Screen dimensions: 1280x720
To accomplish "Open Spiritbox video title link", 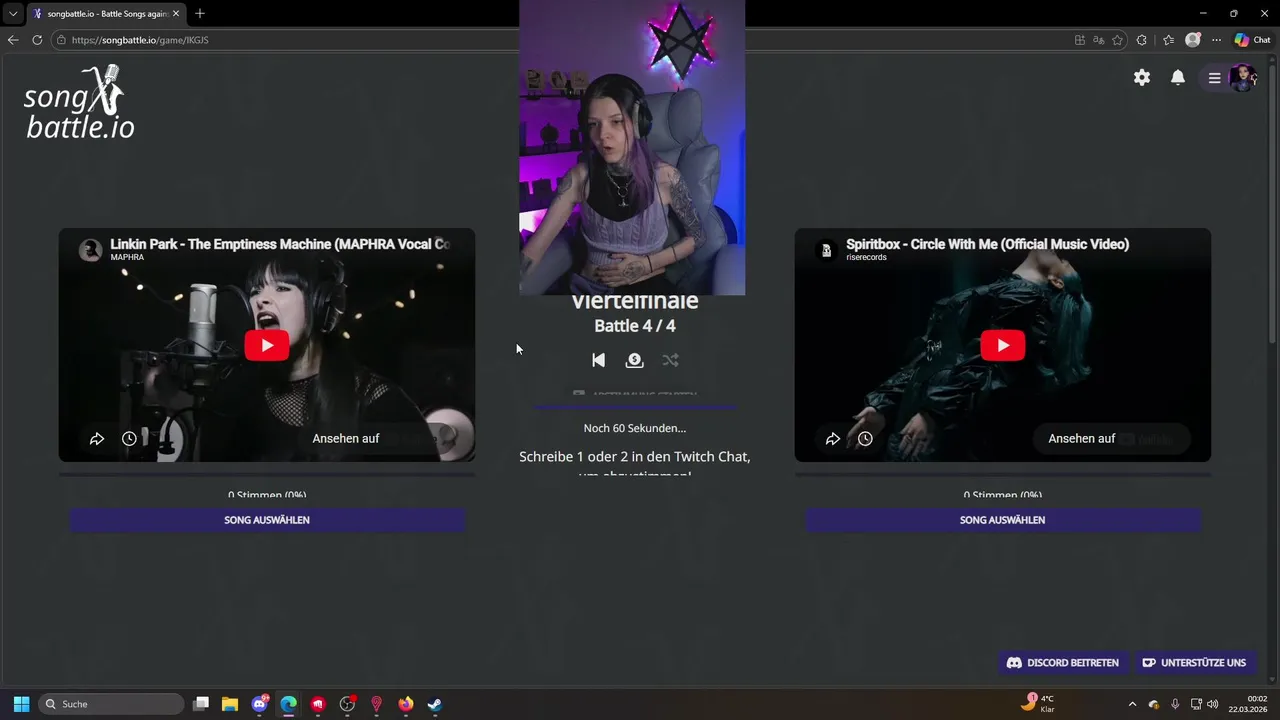I will tap(987, 244).
